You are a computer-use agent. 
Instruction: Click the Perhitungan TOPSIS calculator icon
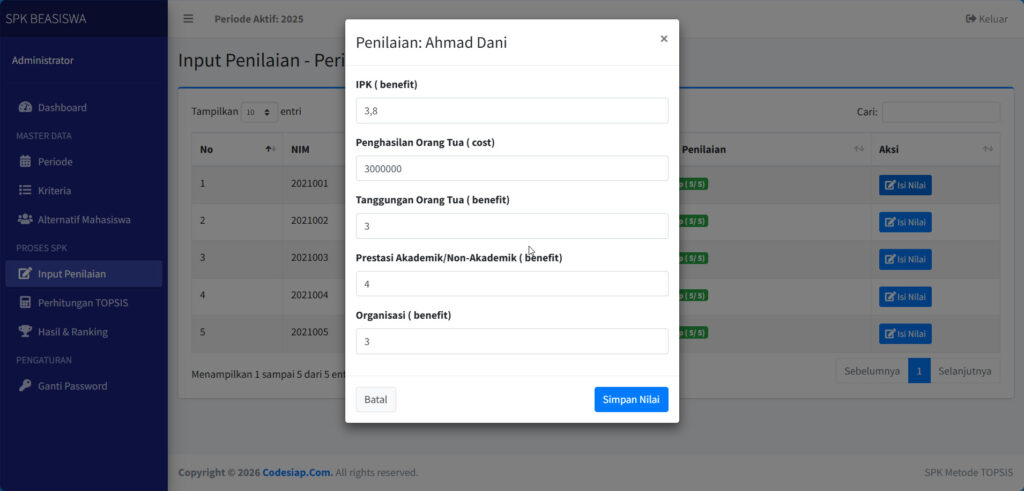pos(25,302)
